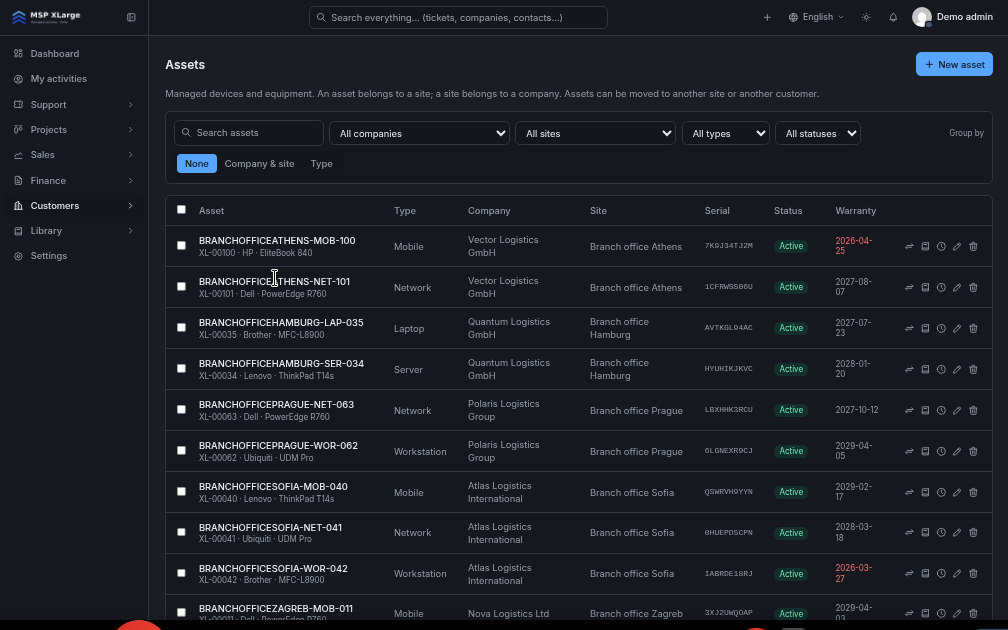Viewport: 1008px width, 630px height.
Task: Expand the Support sidebar section
Action: point(74,104)
